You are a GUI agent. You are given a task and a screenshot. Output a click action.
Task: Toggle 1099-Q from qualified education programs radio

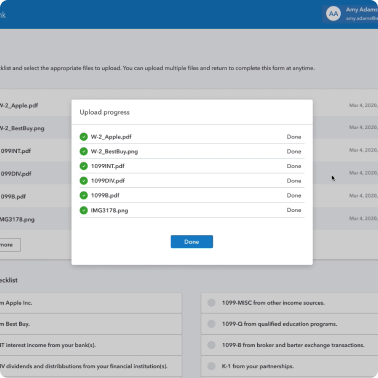(211, 324)
